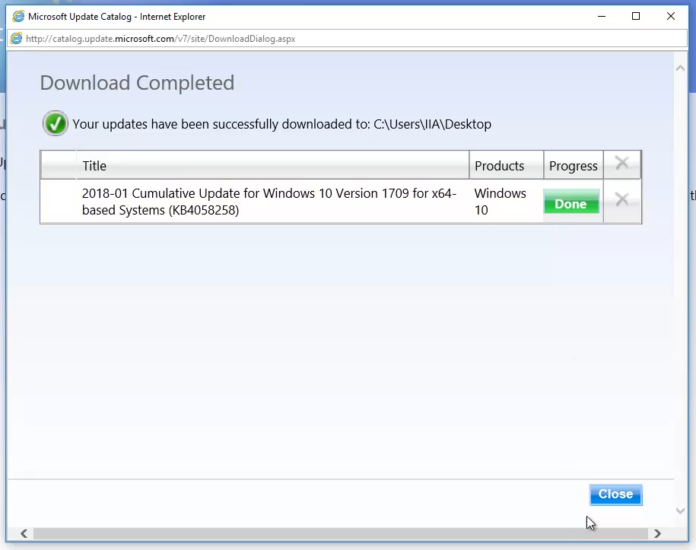Click the download path message text
The height and width of the screenshot is (550, 696).
click(x=282, y=124)
